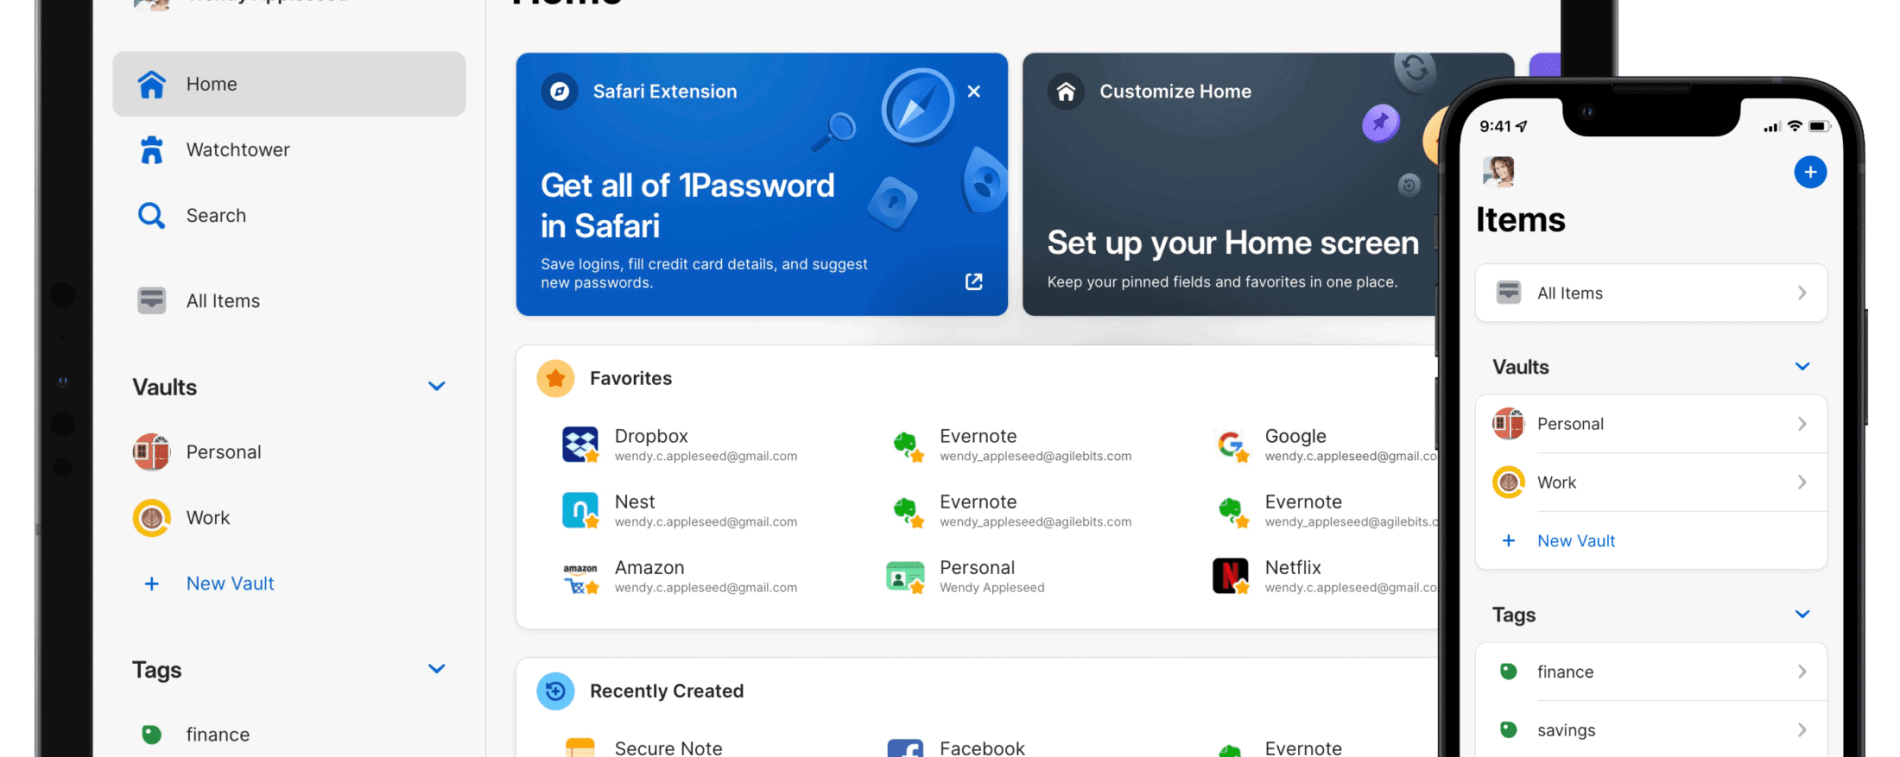Open the external link on Safari Extension card
The image size is (1900, 757).
click(x=974, y=282)
